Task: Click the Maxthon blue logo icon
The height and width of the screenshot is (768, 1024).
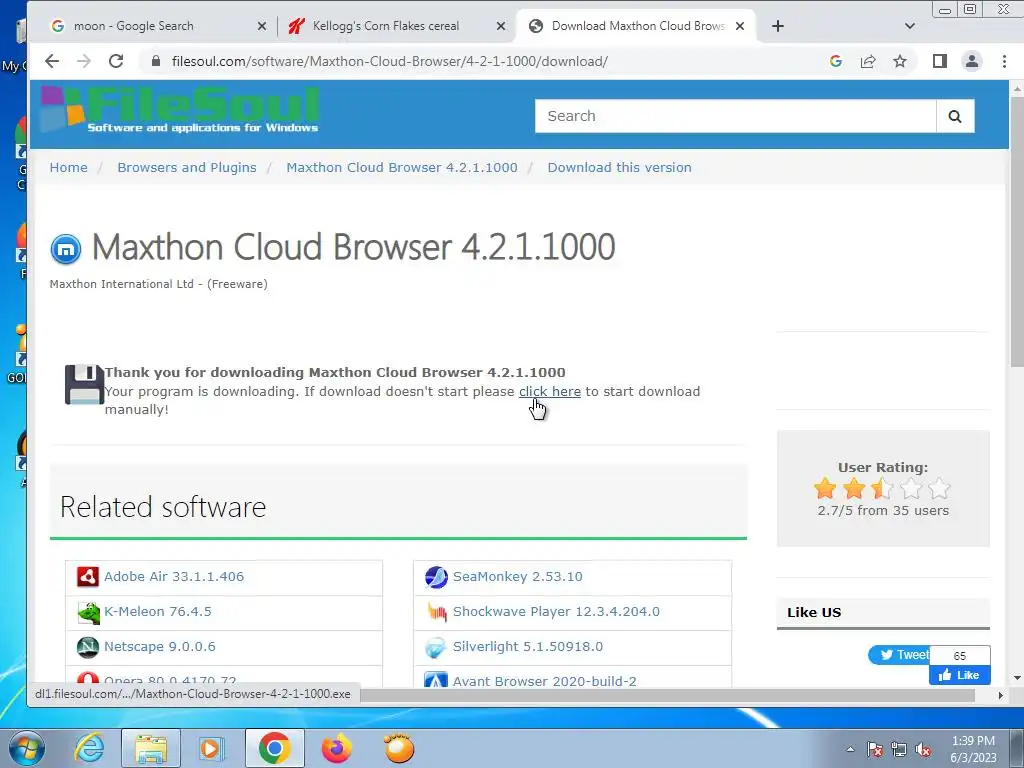Action: click(x=66, y=249)
